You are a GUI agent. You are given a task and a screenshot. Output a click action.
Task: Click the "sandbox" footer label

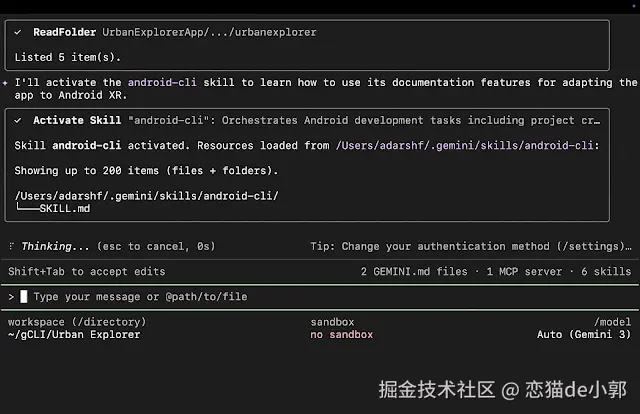332,322
